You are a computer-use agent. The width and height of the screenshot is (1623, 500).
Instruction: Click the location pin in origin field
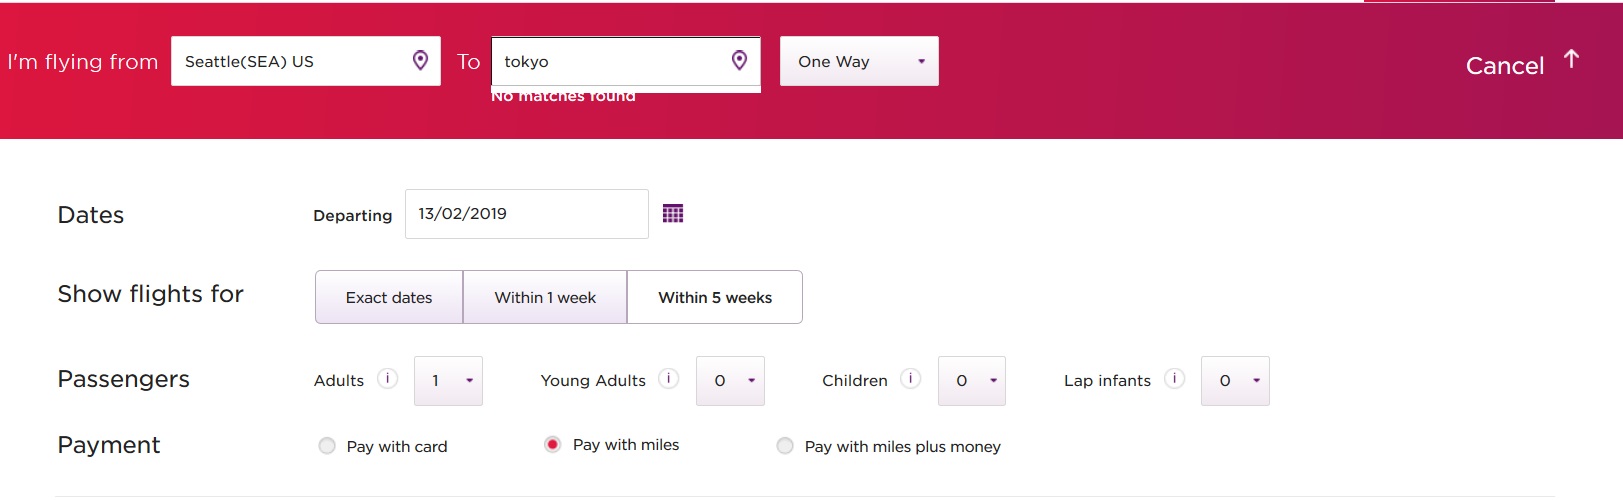tap(421, 61)
